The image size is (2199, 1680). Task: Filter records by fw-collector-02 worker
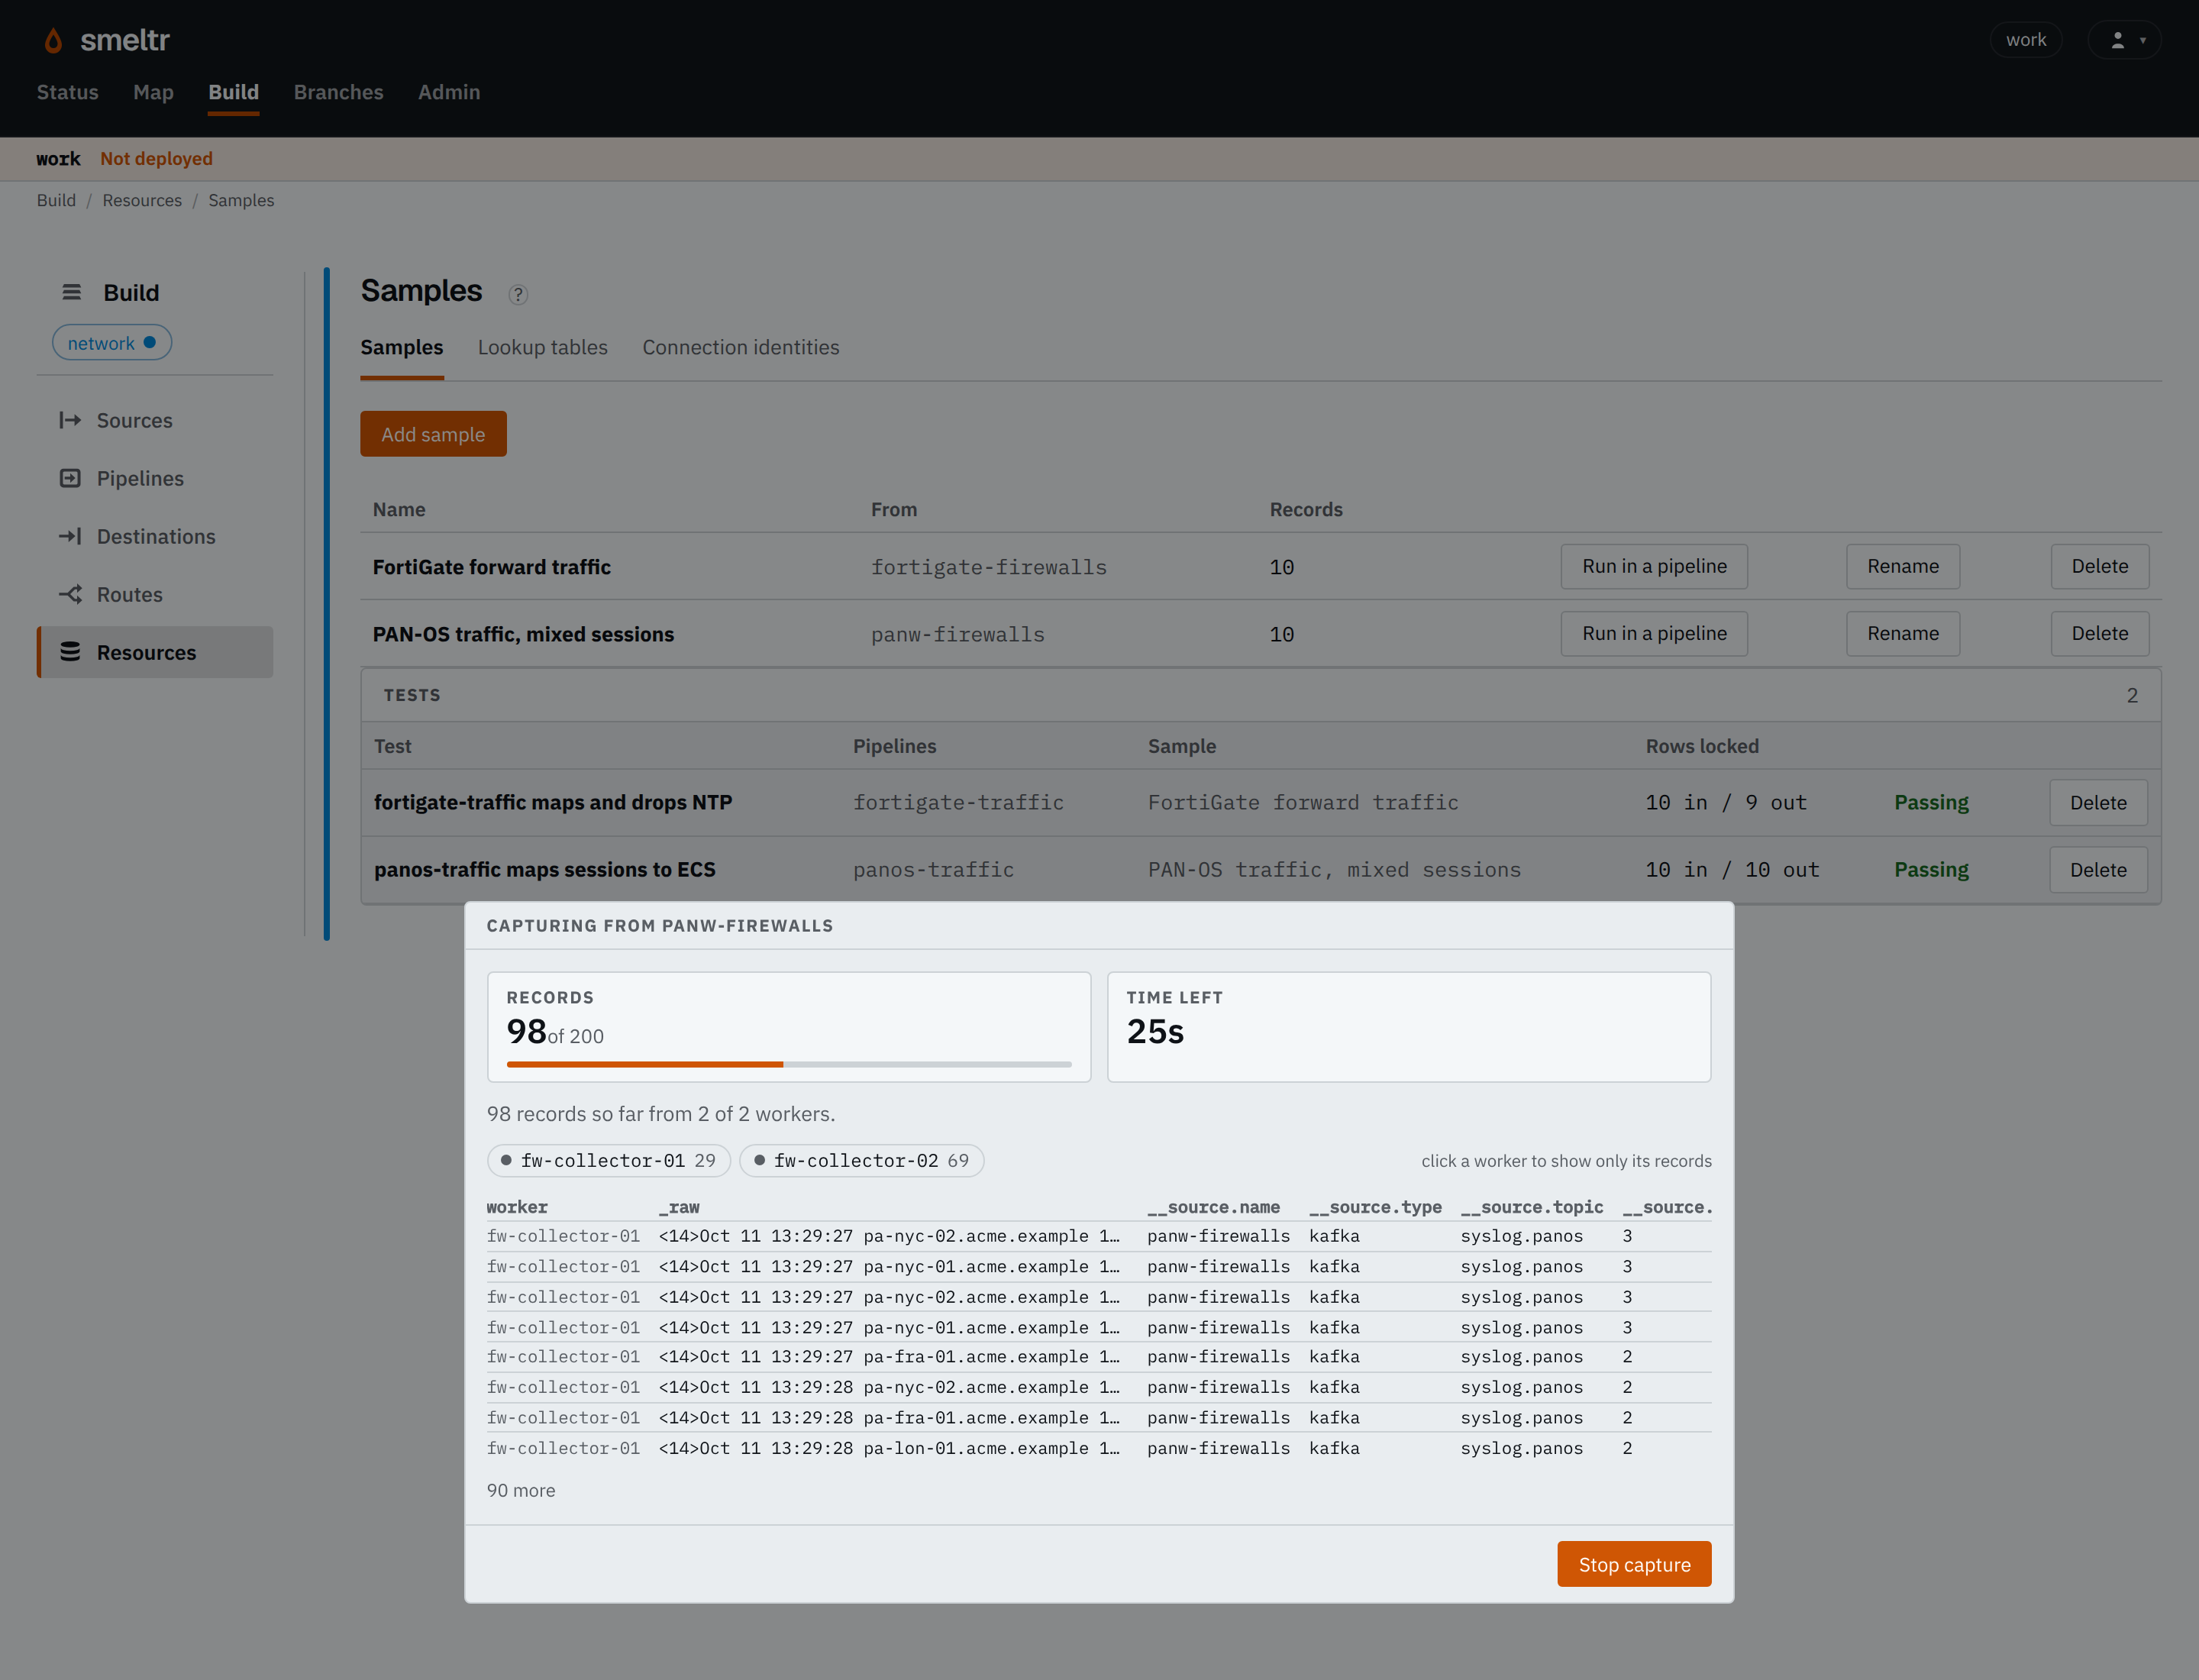tap(861, 1160)
